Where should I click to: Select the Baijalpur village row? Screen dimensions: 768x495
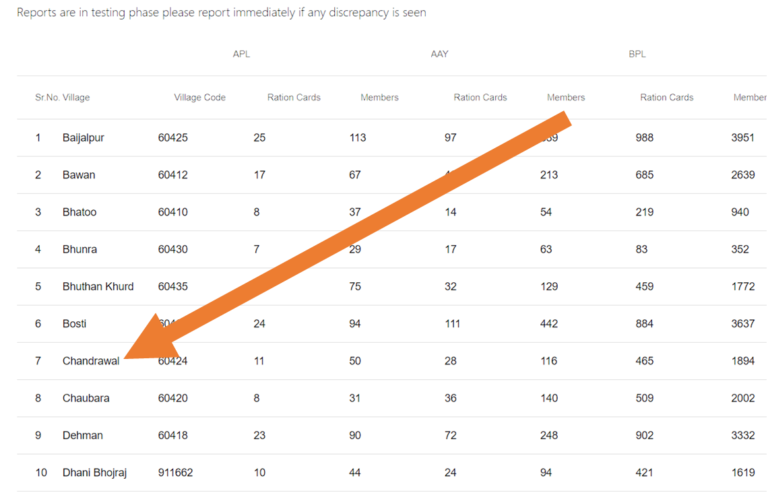(392, 138)
